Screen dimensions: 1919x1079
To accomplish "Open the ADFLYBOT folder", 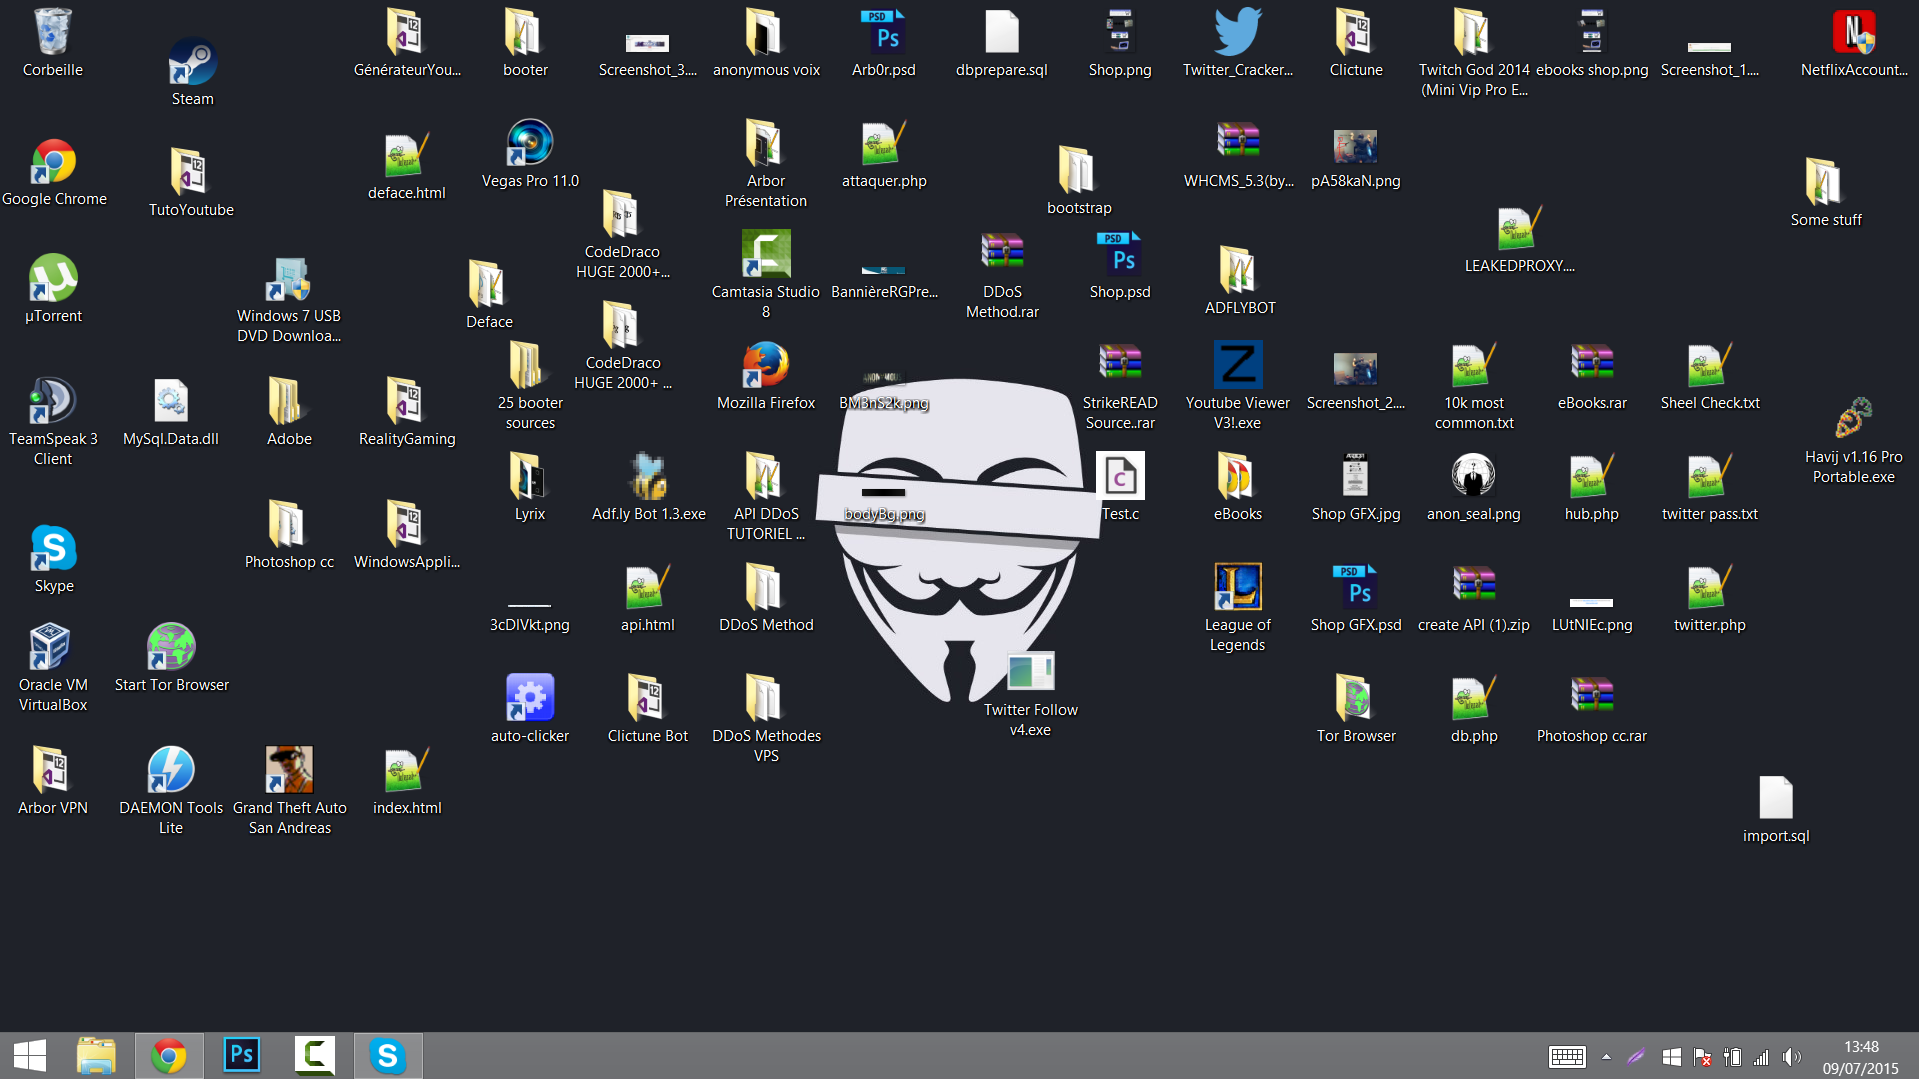I will (1240, 281).
